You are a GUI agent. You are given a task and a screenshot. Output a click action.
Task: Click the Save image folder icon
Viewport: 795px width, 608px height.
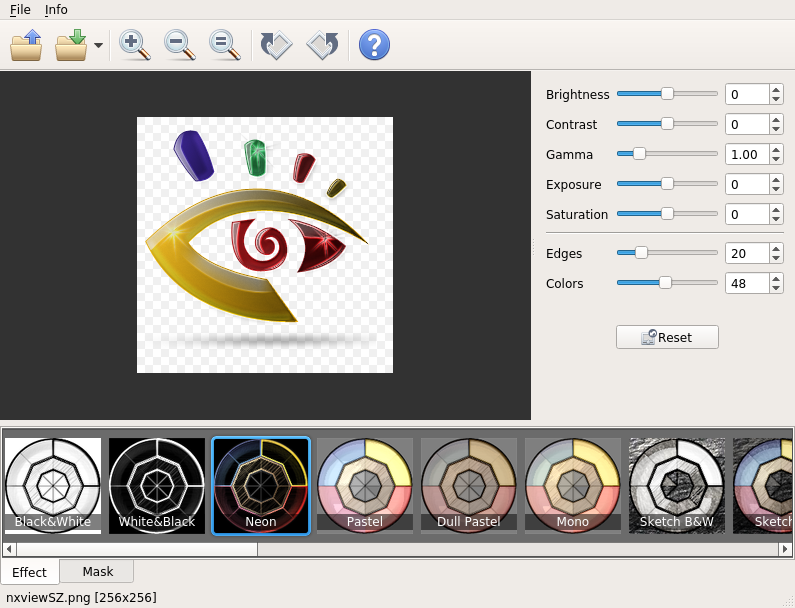(71, 45)
